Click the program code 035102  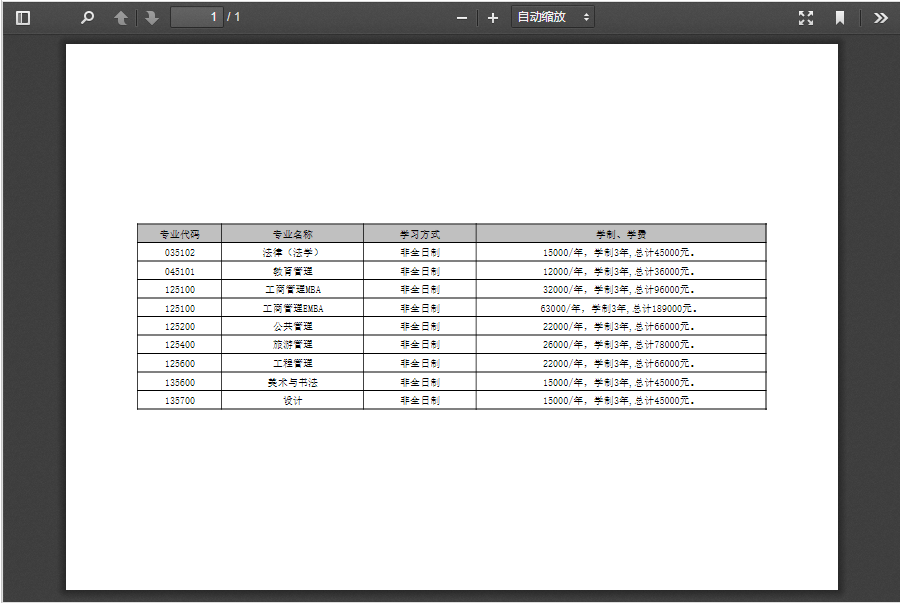point(180,253)
